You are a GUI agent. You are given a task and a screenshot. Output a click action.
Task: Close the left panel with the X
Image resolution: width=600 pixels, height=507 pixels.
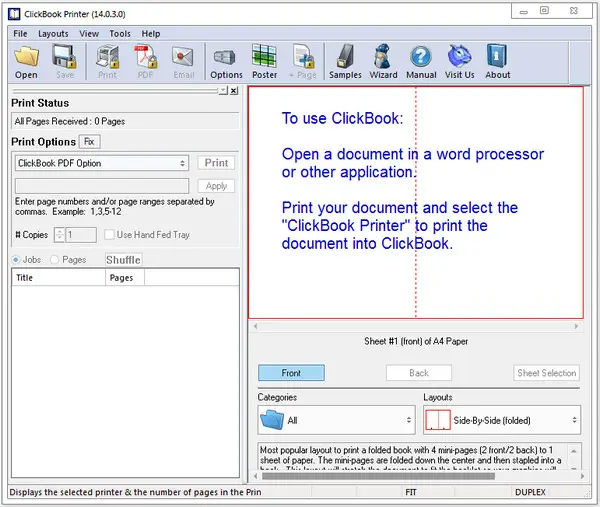coord(234,91)
